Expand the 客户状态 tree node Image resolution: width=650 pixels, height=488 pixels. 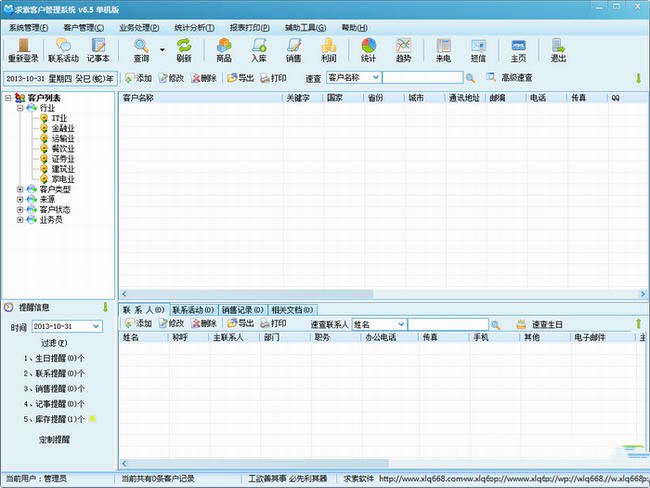(20, 210)
